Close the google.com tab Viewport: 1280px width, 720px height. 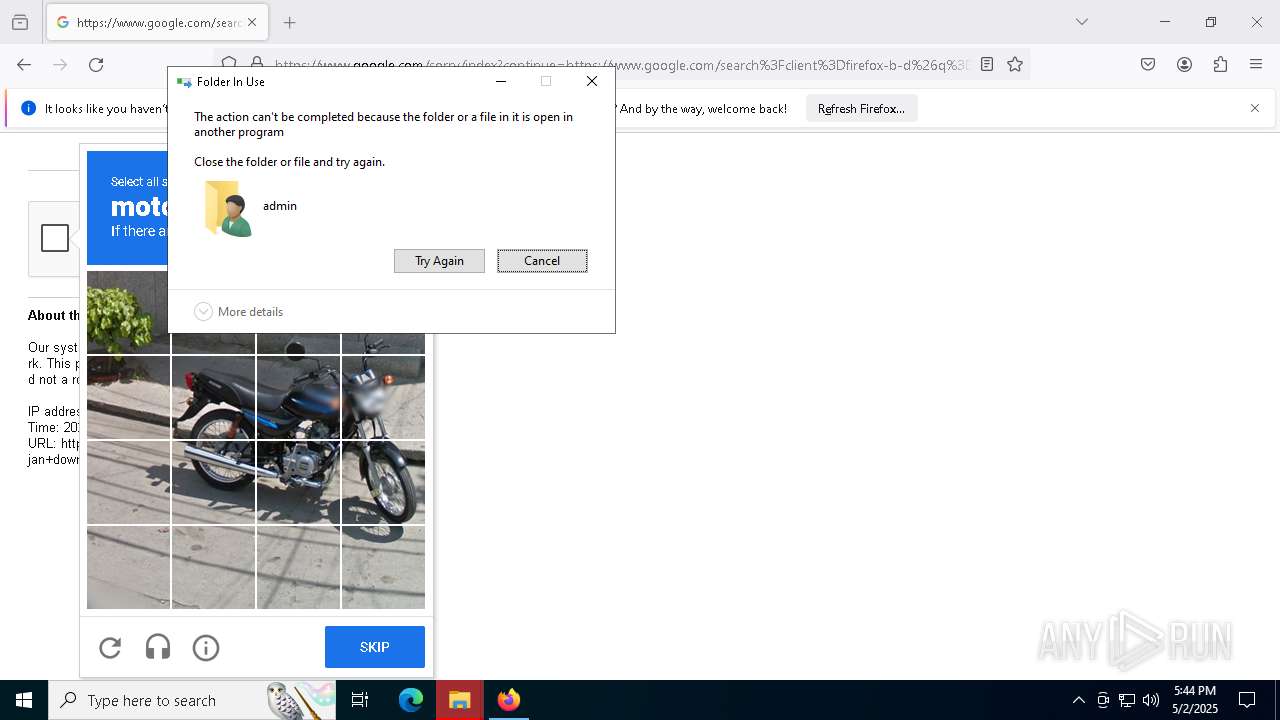pyautogui.click(x=252, y=22)
